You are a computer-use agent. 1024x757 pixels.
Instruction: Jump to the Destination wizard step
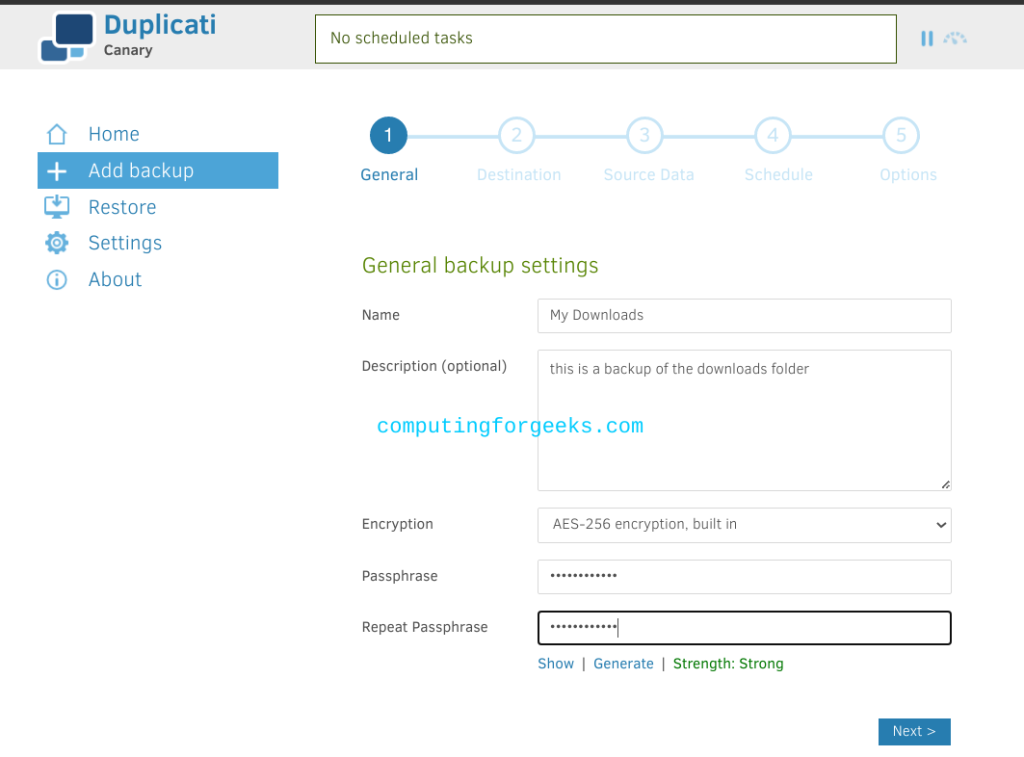pos(517,135)
